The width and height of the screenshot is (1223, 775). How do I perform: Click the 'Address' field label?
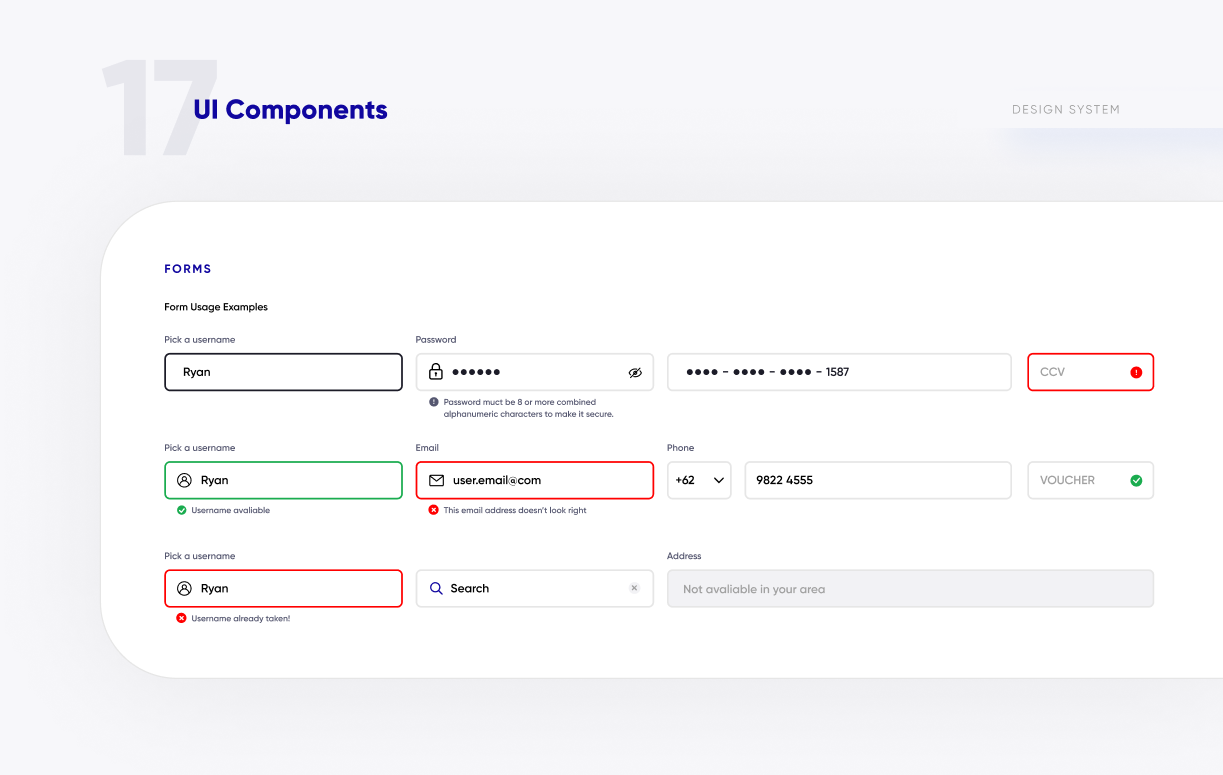click(684, 556)
